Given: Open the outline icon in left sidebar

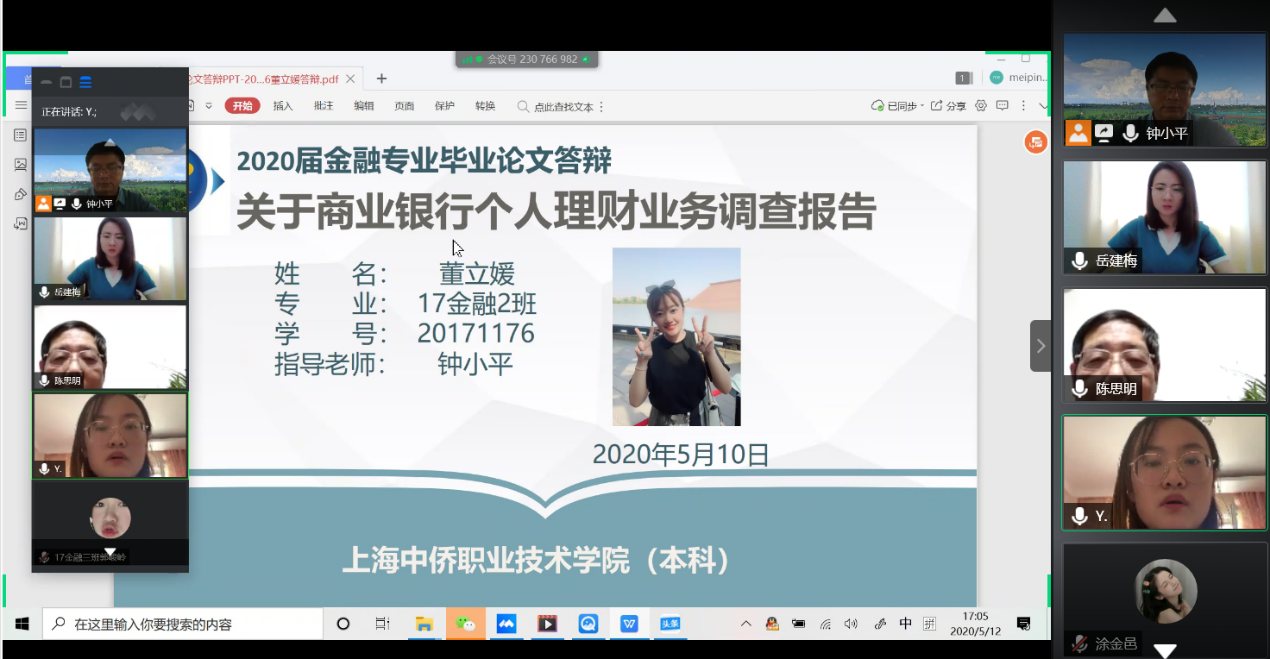Looking at the screenshot, I should pyautogui.click(x=20, y=135).
